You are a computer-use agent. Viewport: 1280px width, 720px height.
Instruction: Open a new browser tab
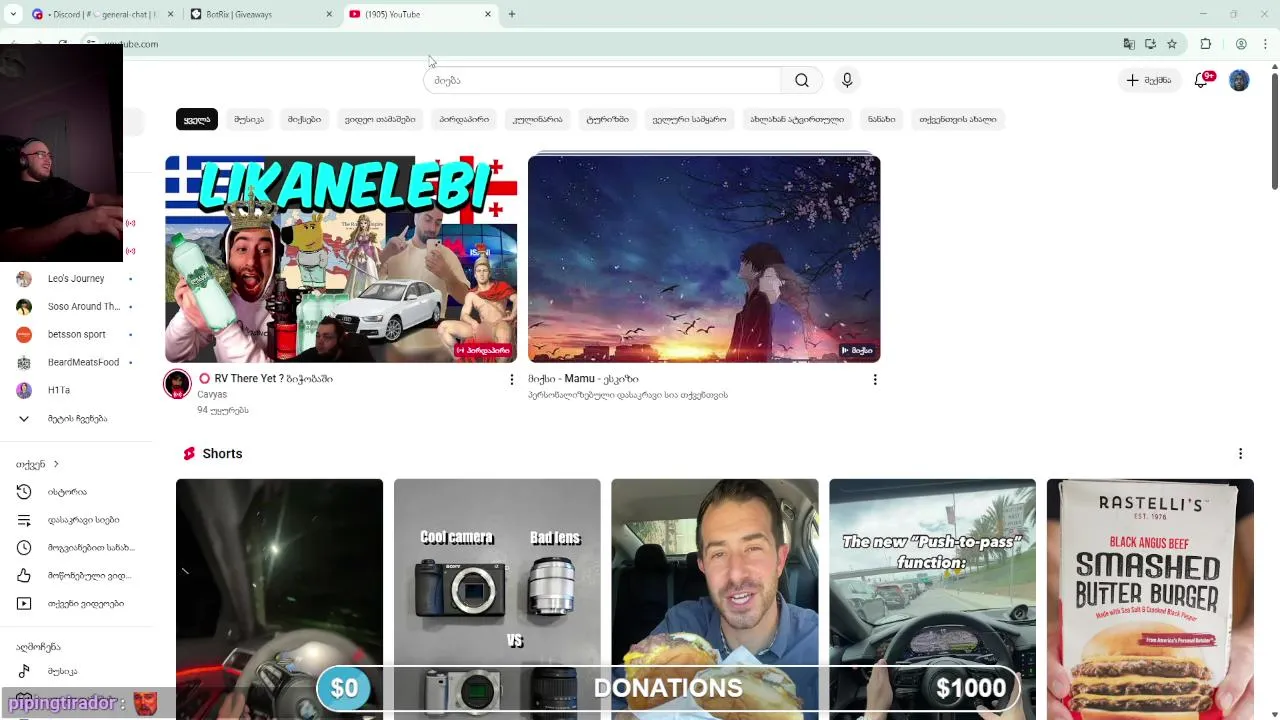[512, 14]
